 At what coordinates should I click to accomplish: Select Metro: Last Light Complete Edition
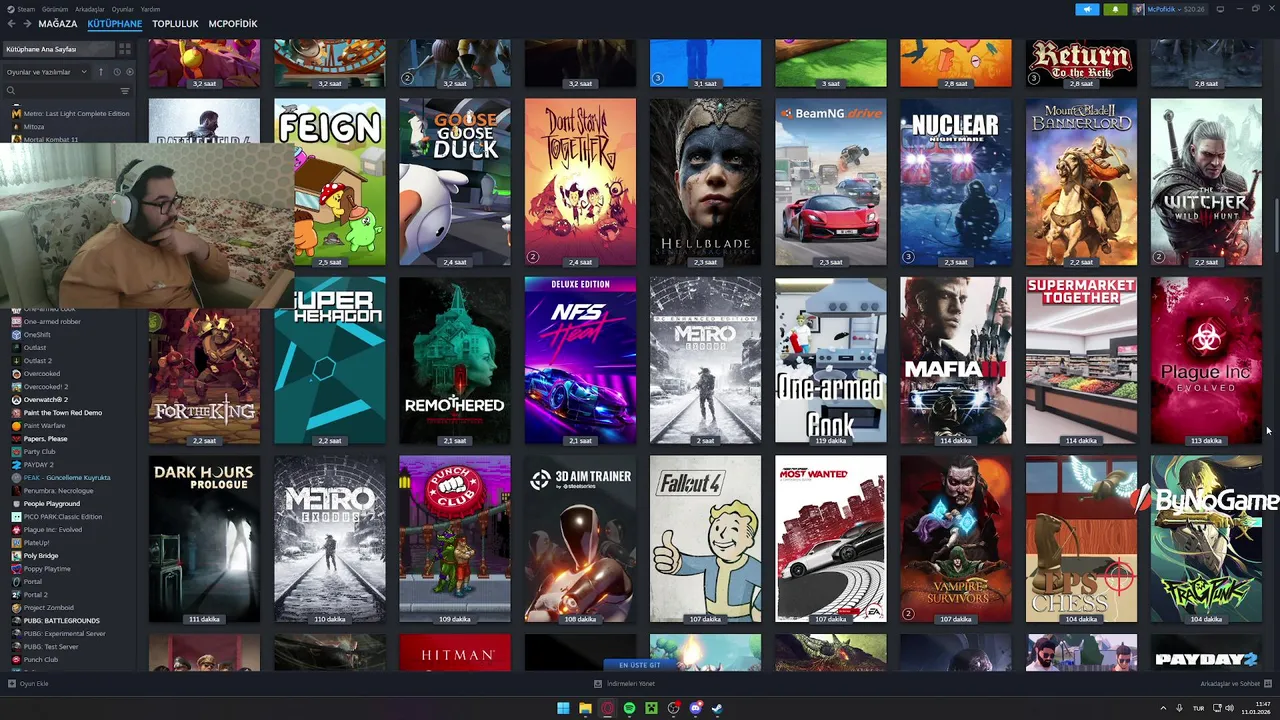pos(70,114)
